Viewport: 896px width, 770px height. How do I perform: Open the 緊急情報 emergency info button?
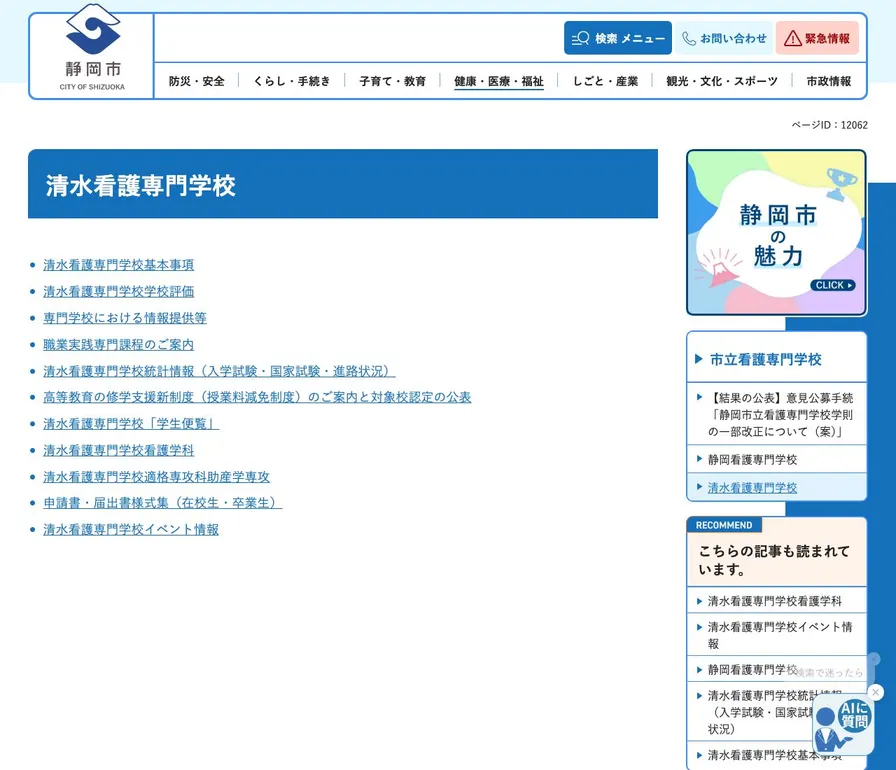(x=817, y=38)
